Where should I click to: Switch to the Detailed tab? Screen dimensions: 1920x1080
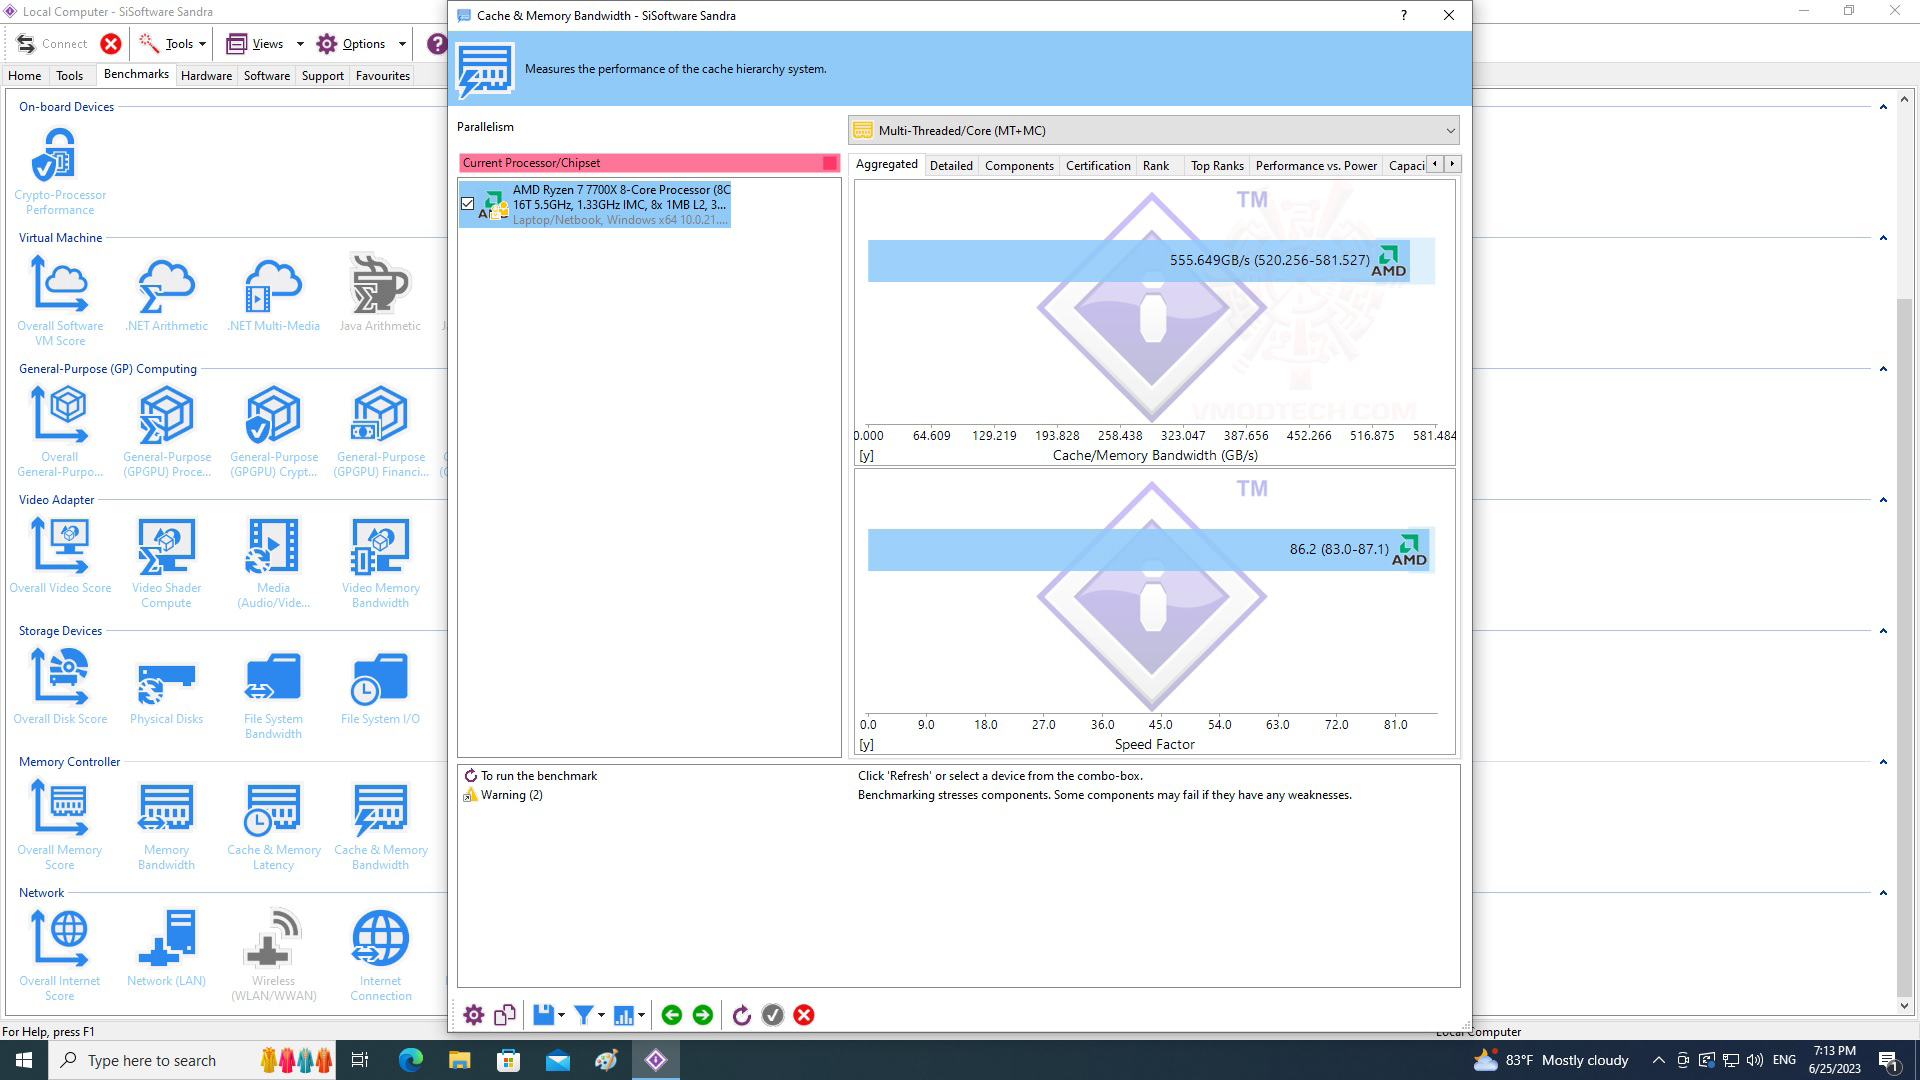point(950,166)
